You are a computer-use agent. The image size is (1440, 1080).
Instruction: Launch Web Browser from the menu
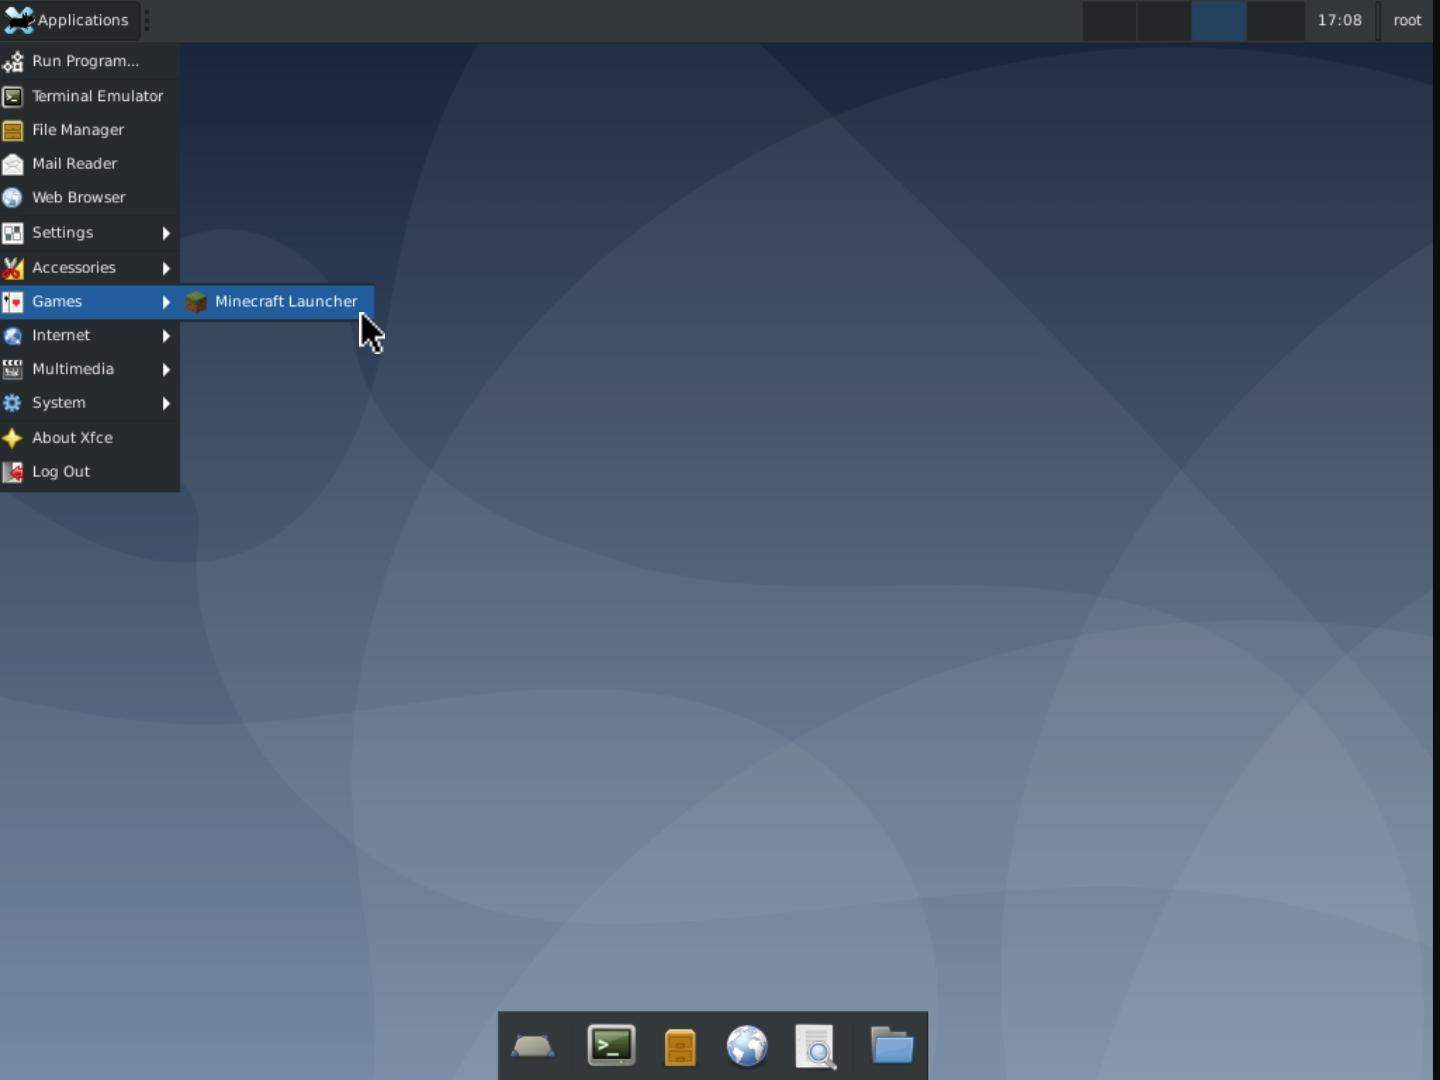tap(90, 197)
